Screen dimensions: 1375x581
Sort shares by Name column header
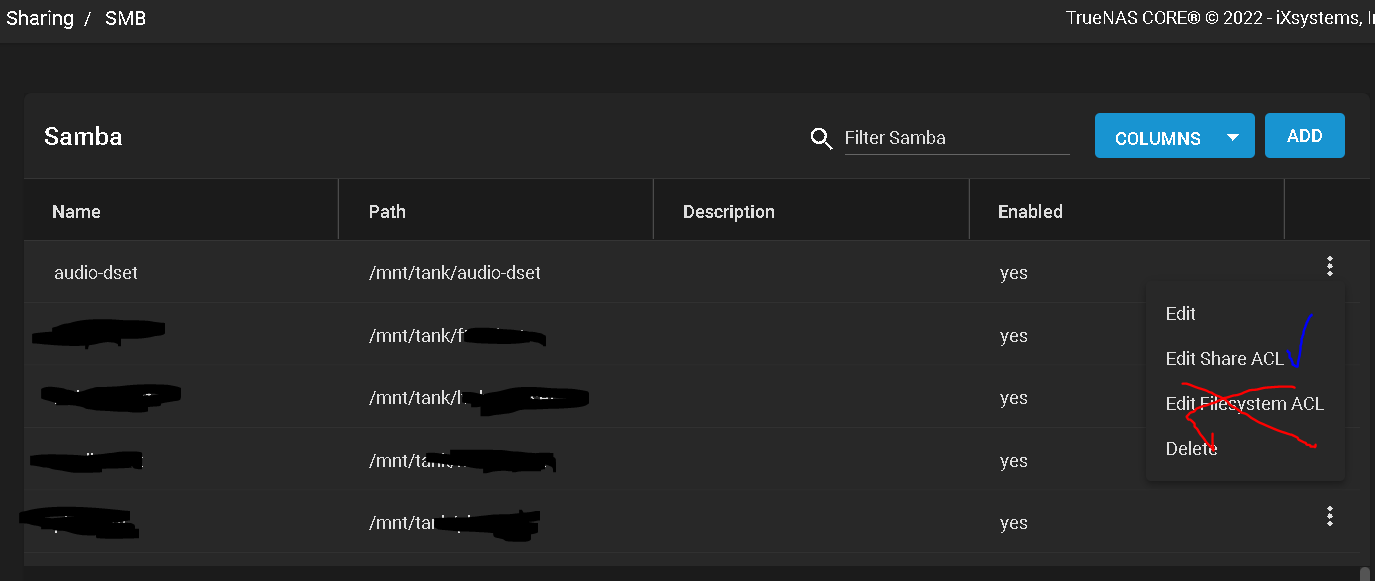pyautogui.click(x=76, y=211)
